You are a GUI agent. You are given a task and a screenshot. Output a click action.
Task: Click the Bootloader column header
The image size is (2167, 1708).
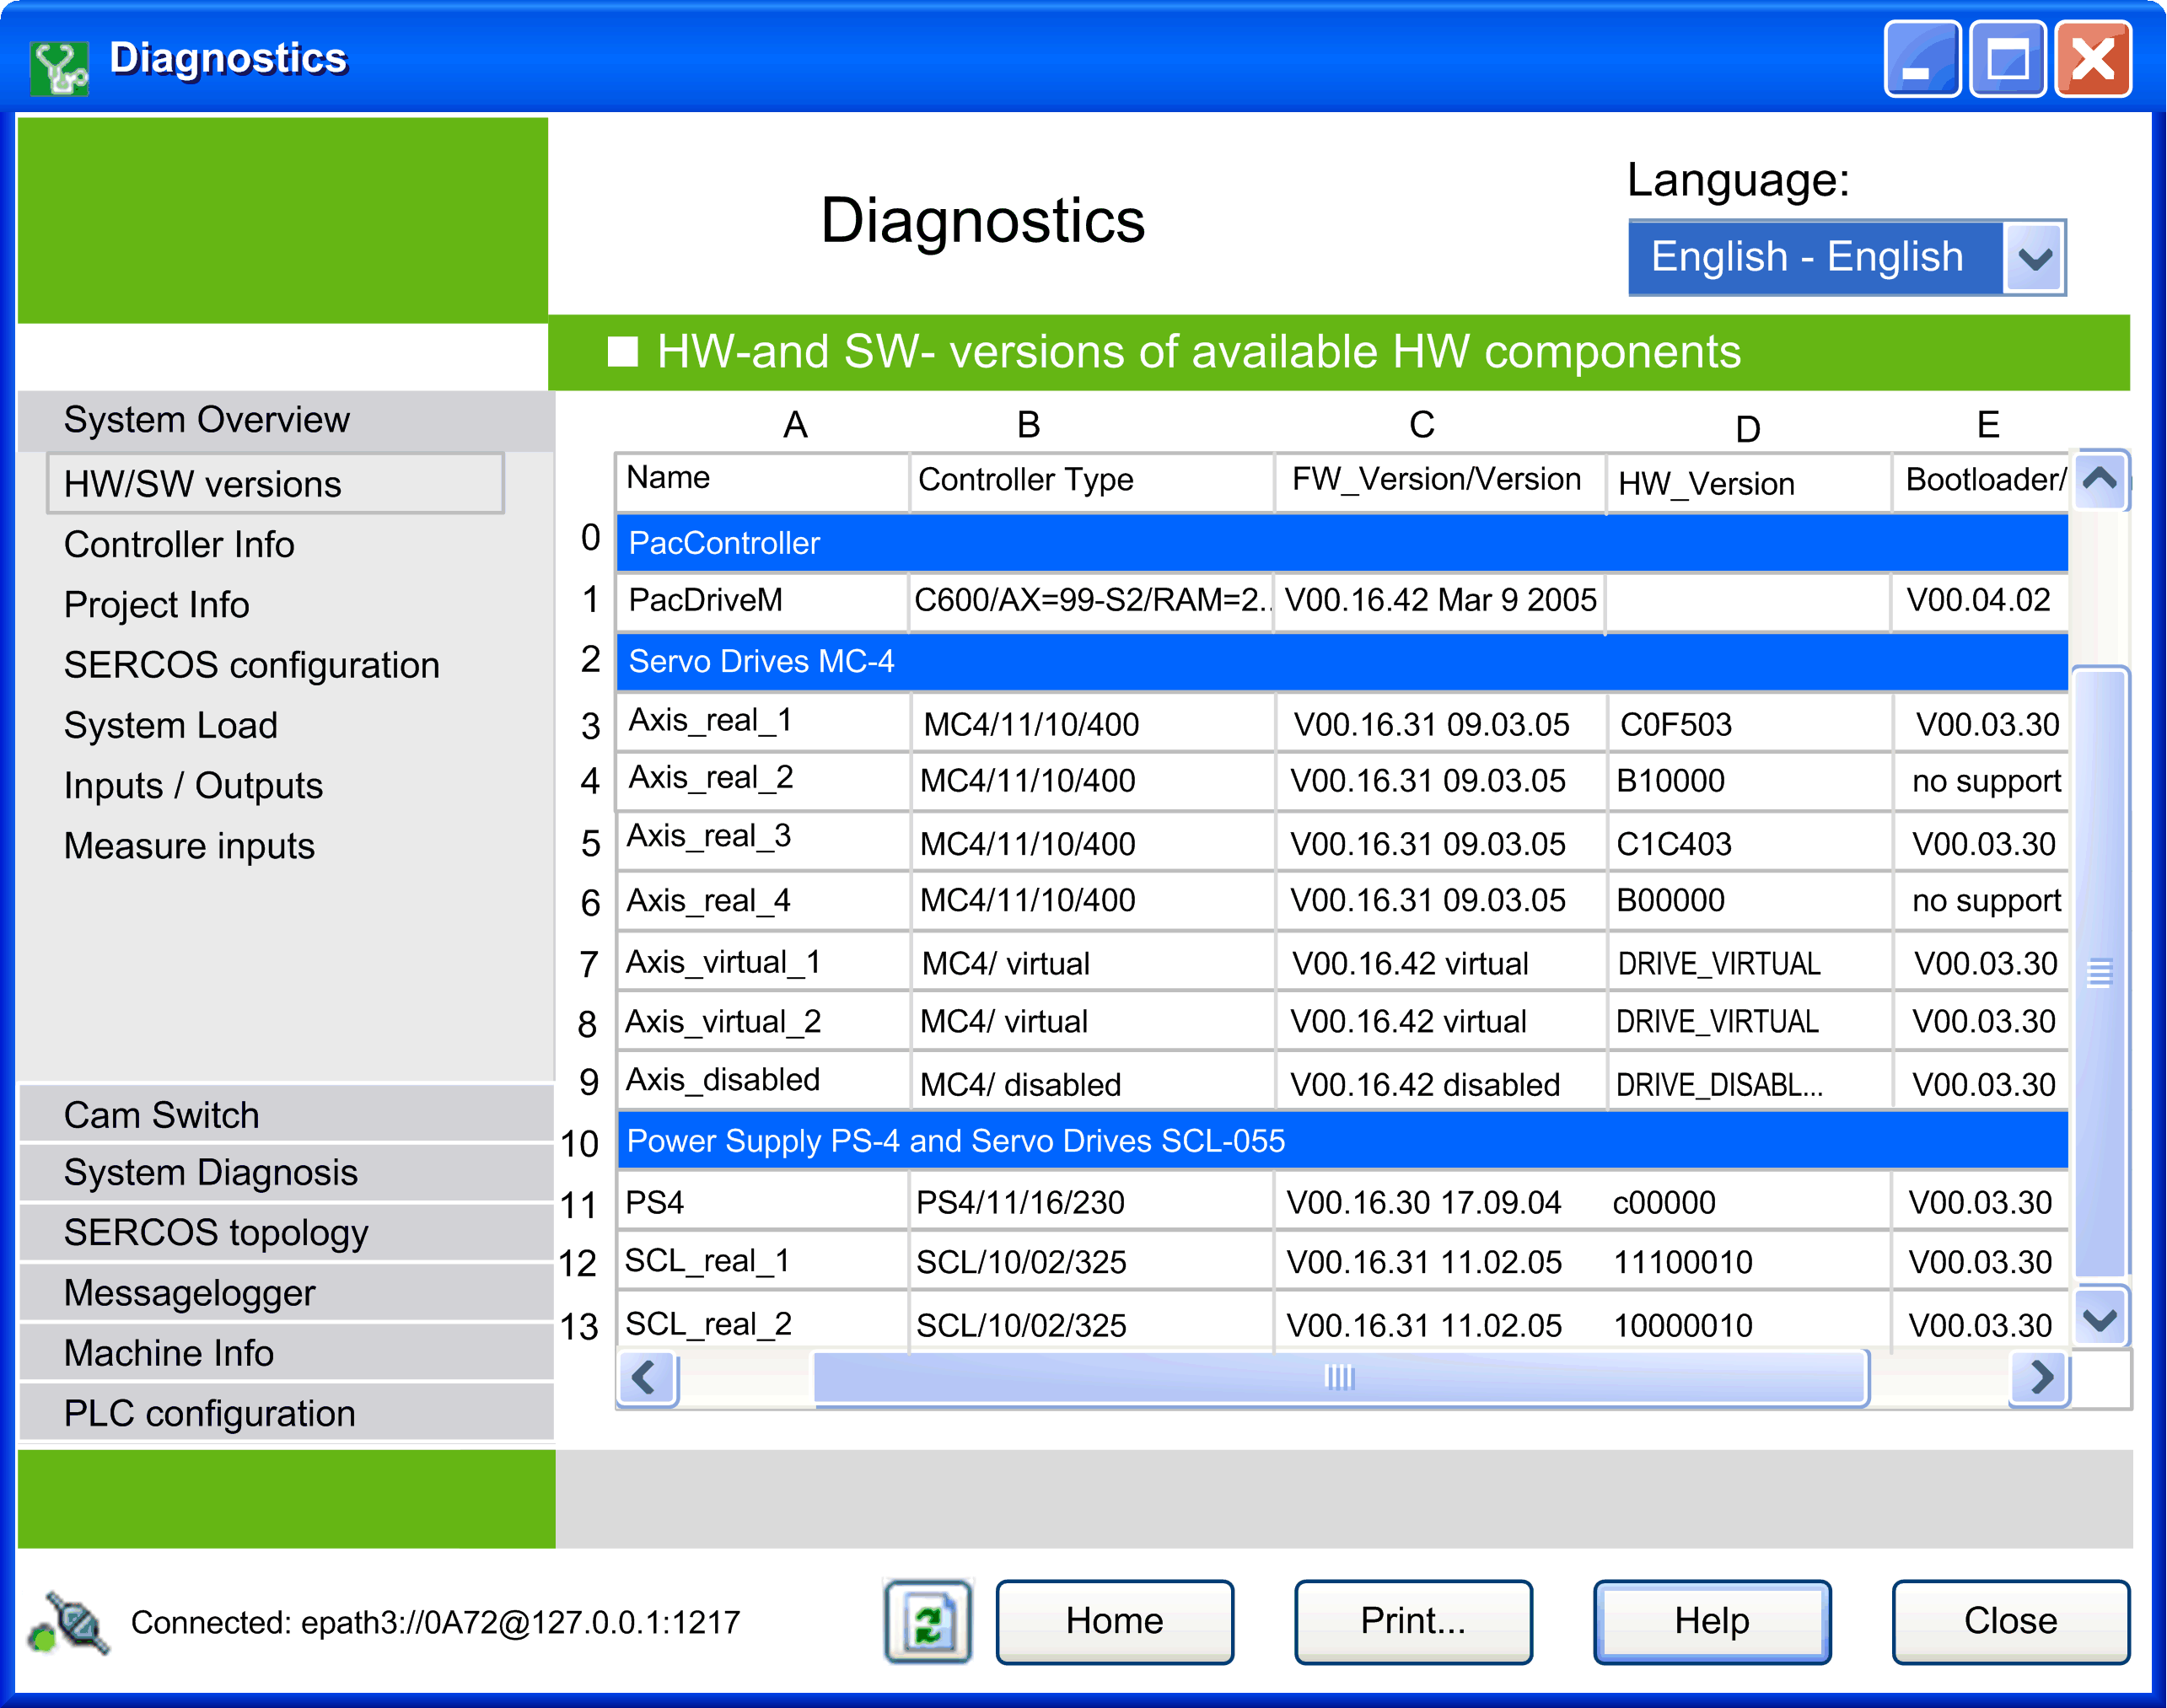1980,481
